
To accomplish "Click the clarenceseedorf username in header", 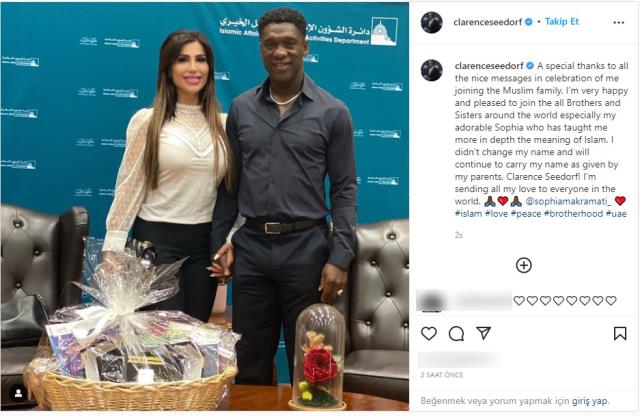I will pos(487,22).
